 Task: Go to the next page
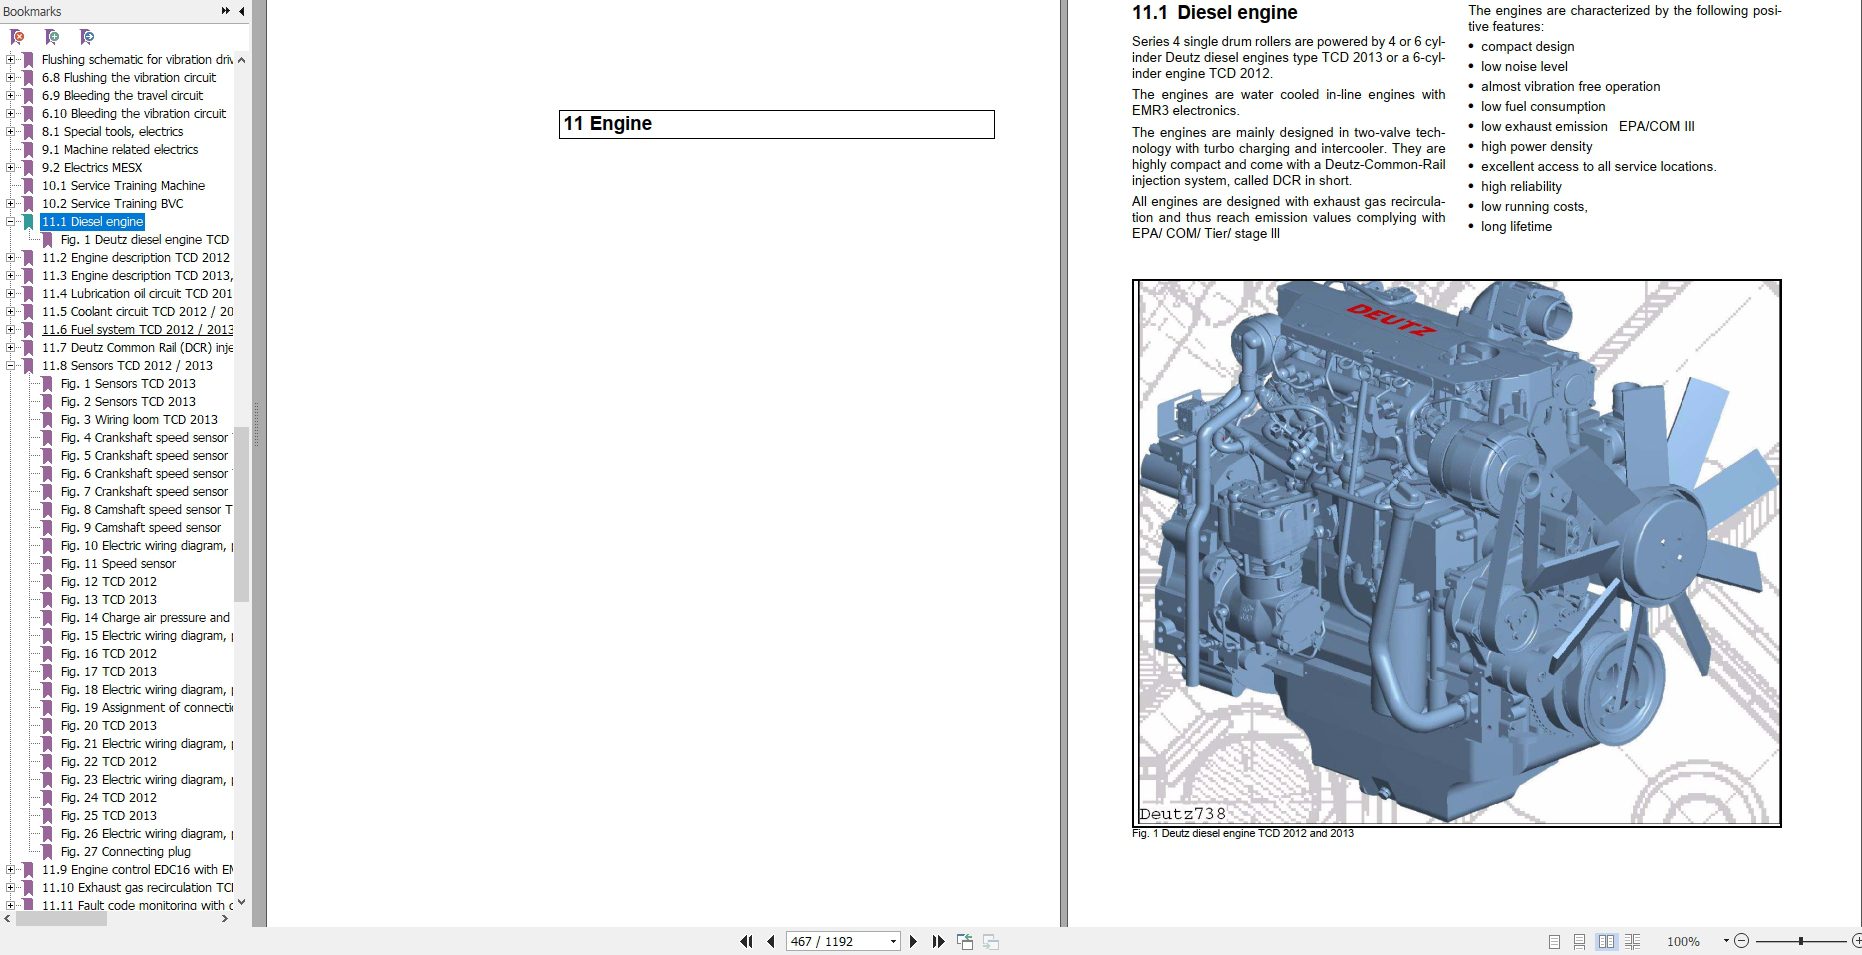(913, 941)
